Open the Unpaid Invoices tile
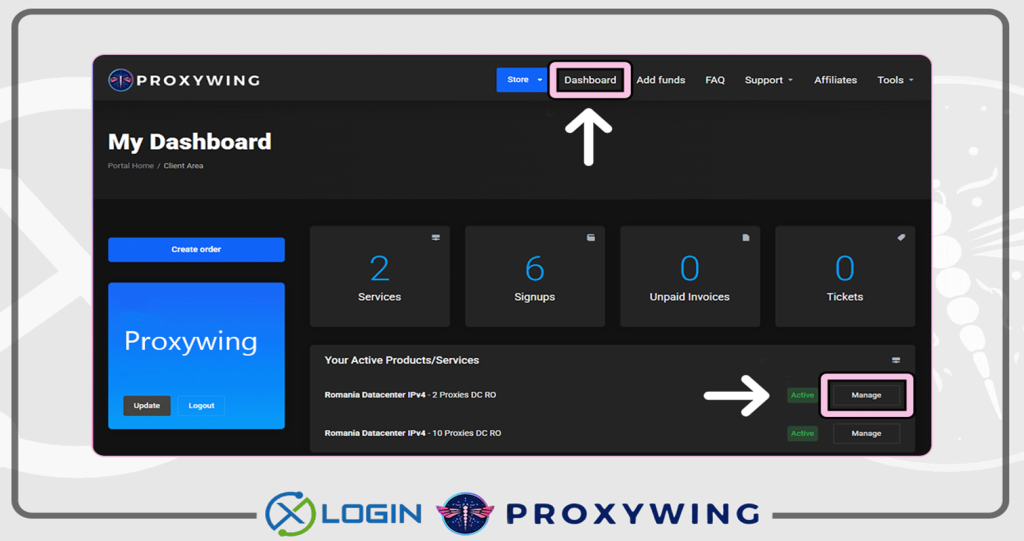 tap(690, 276)
